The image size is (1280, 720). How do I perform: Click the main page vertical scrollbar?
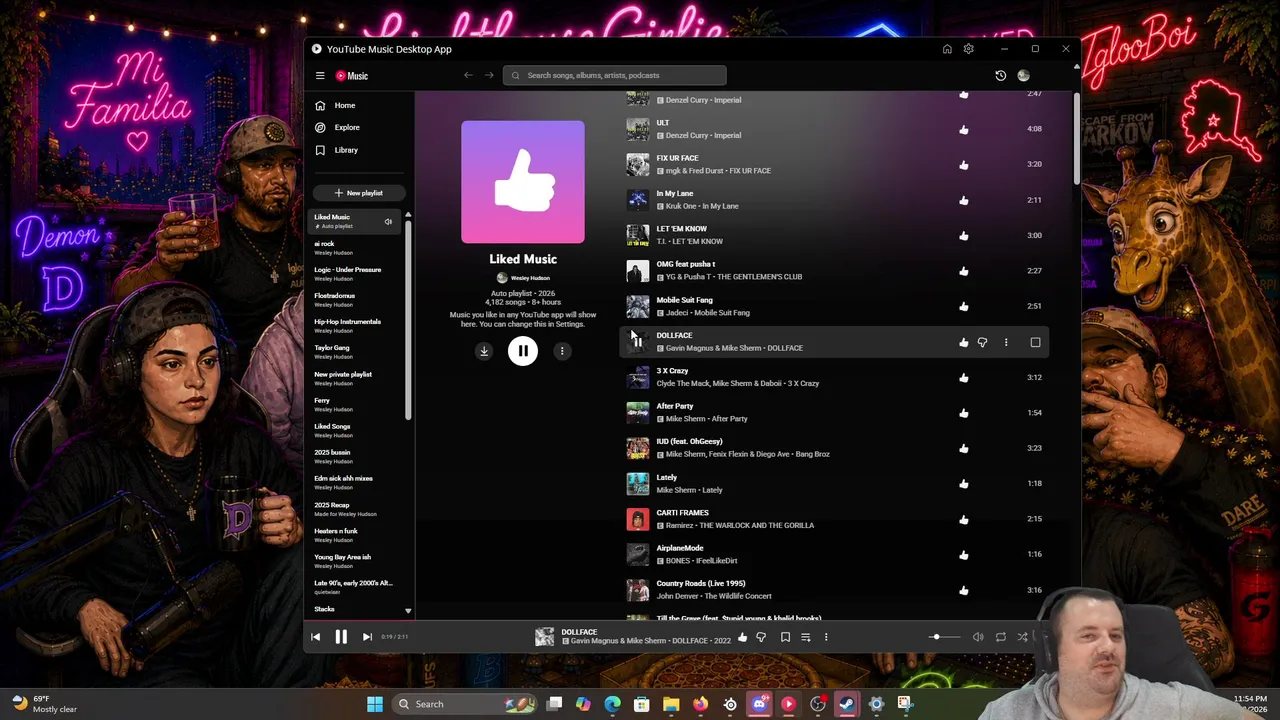coord(1076,140)
